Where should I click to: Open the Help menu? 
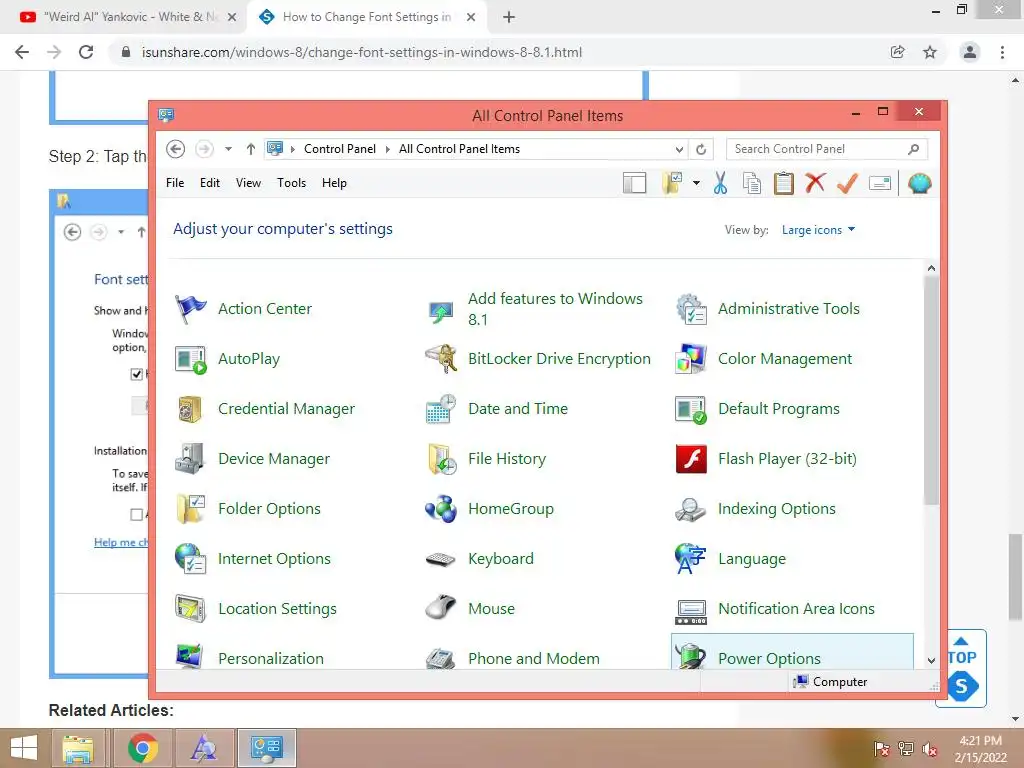pyautogui.click(x=334, y=183)
